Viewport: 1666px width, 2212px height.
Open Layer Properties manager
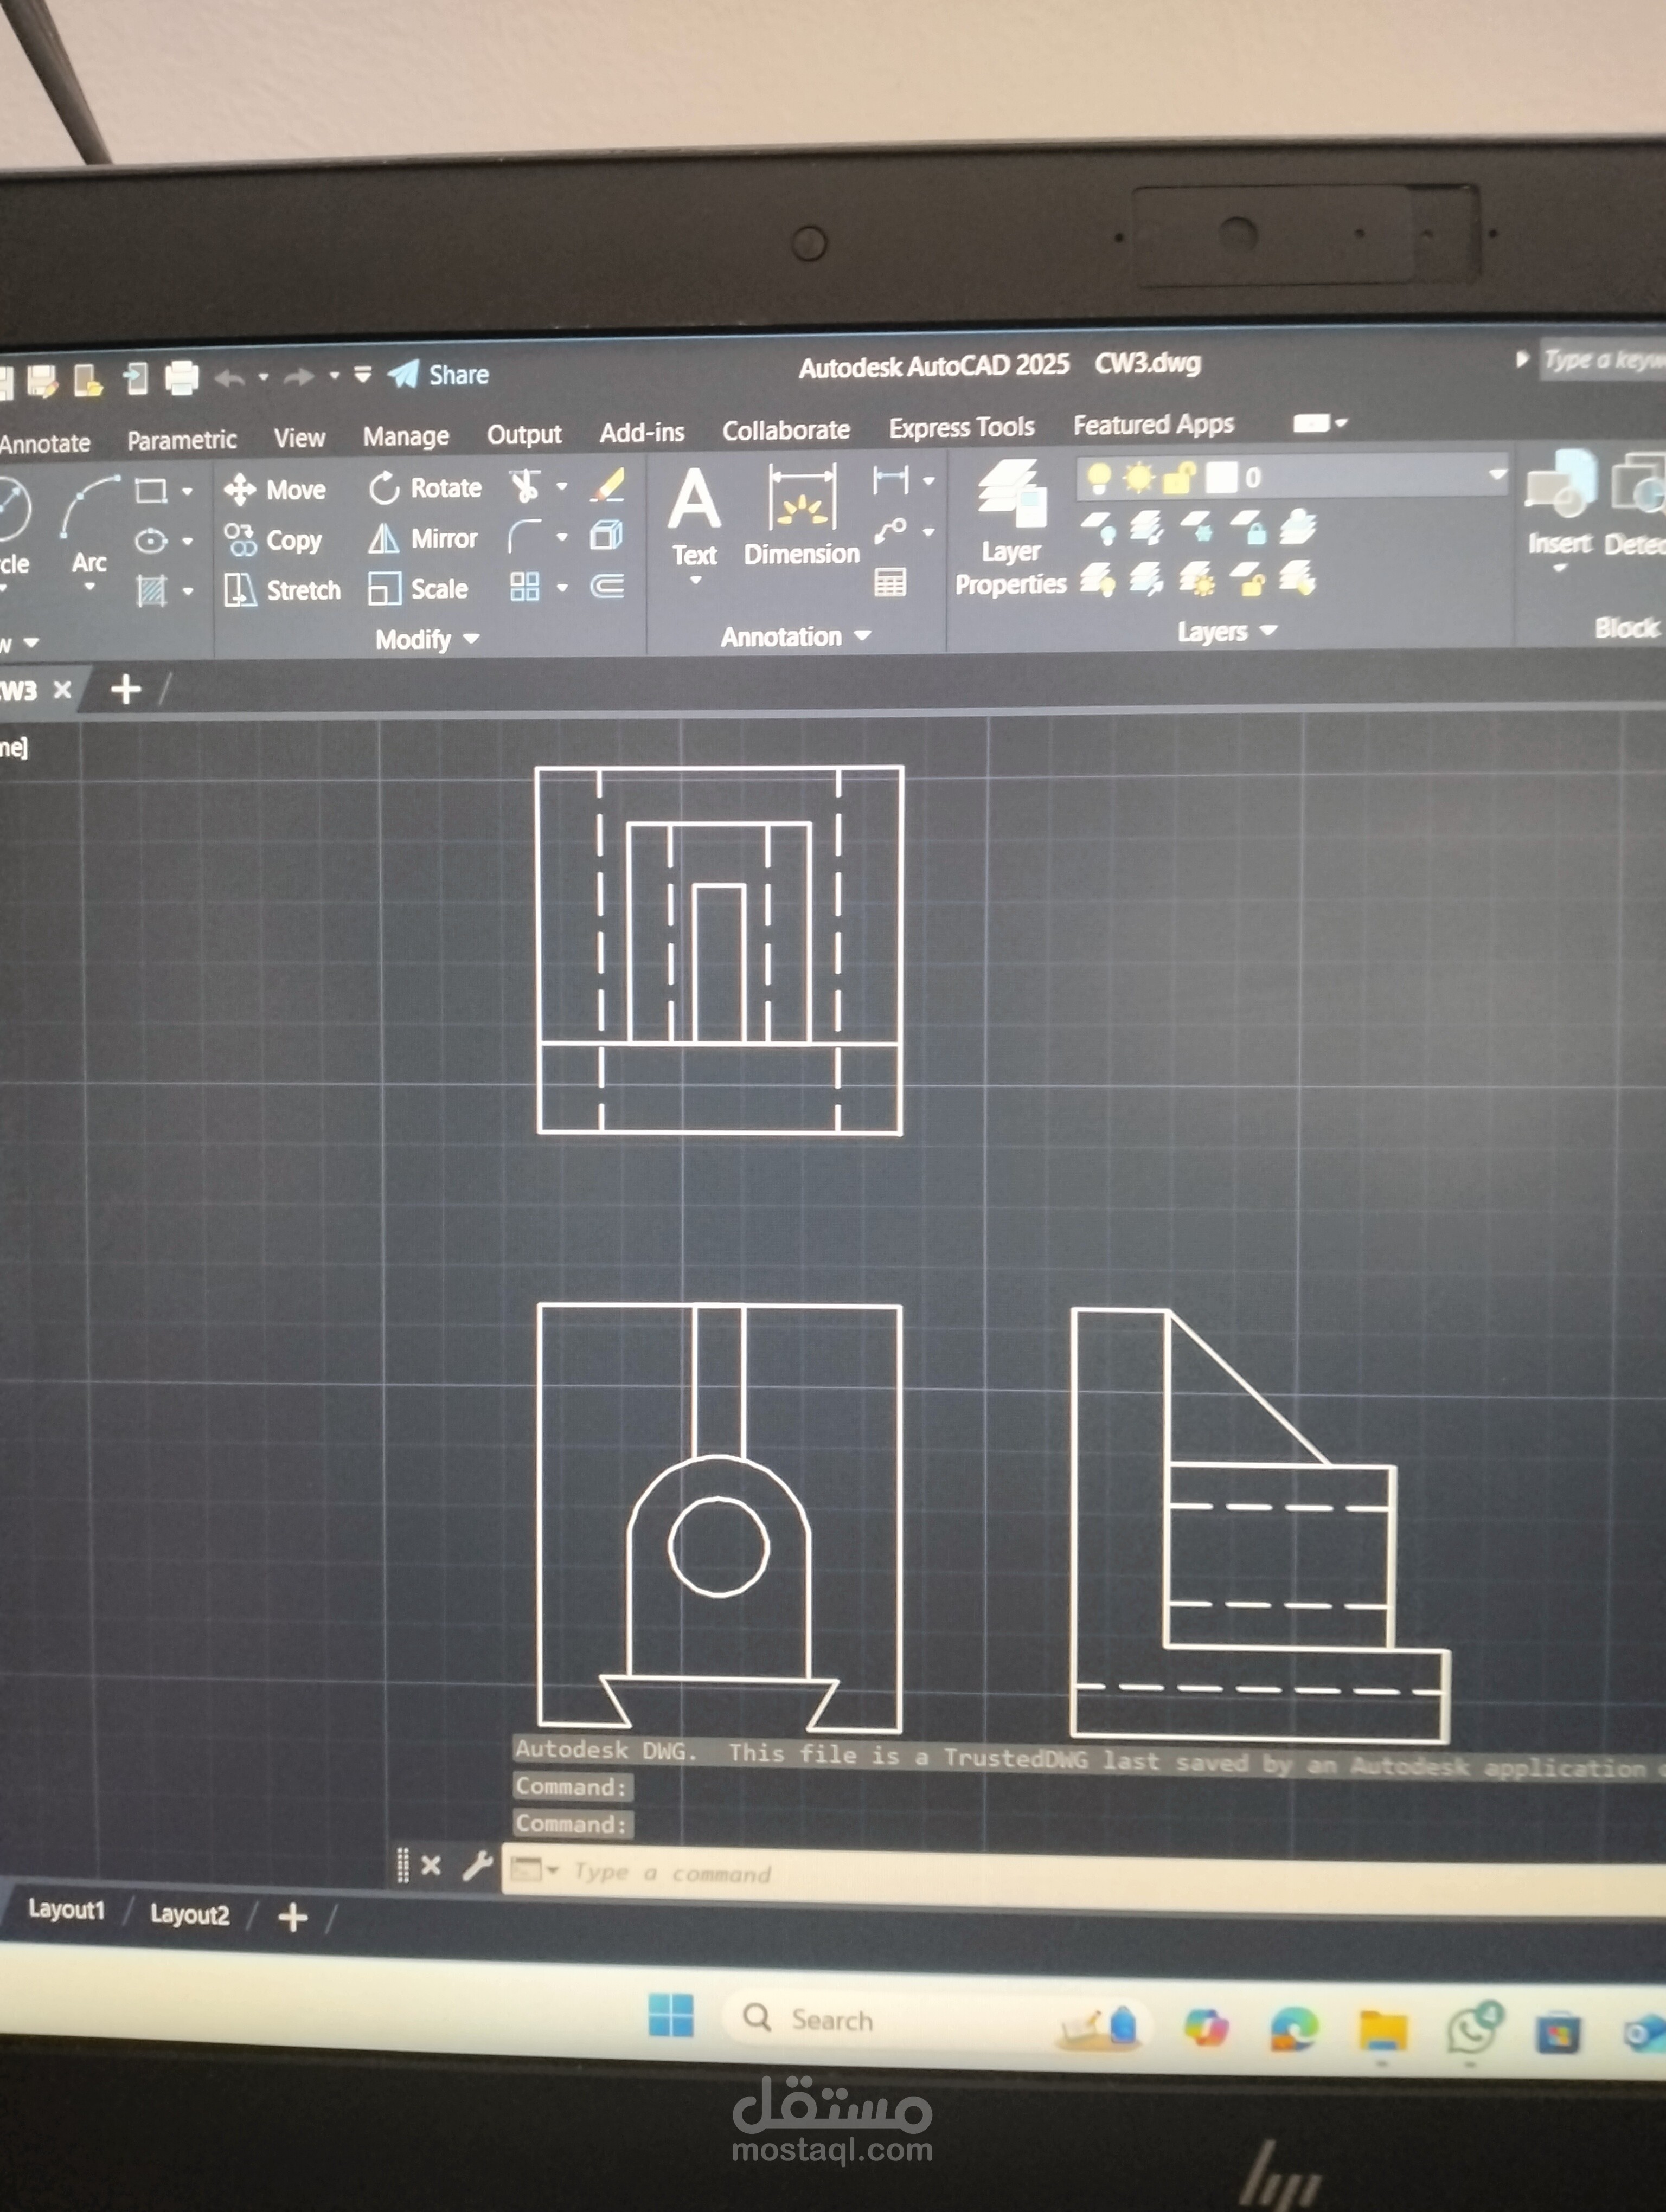coord(1011,528)
